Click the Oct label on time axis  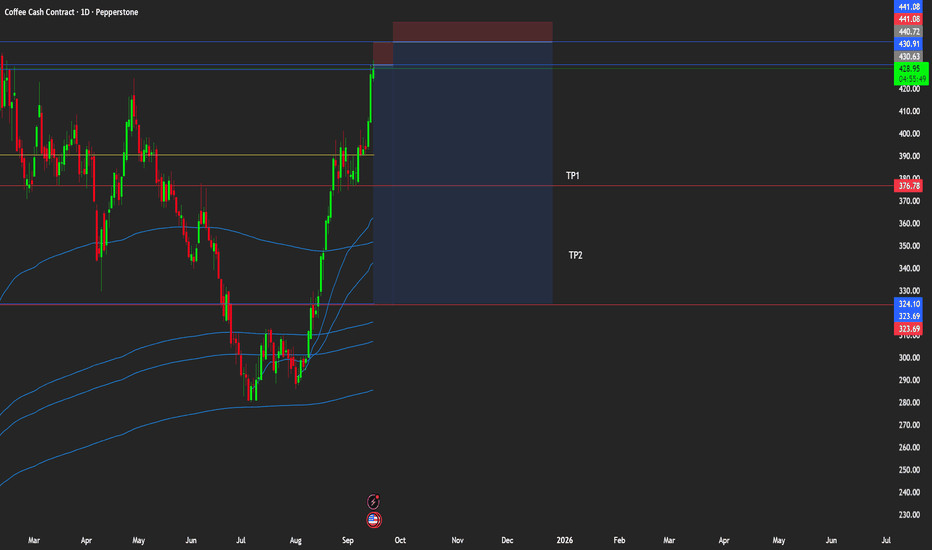400,540
